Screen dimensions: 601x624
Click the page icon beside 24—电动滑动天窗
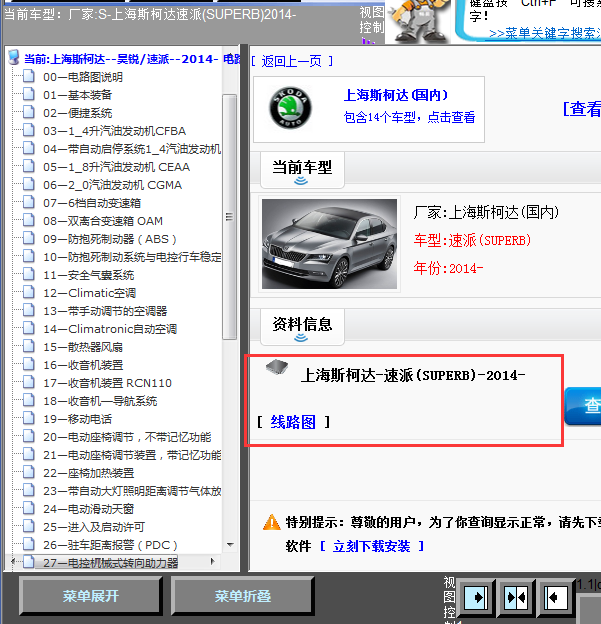click(29, 508)
